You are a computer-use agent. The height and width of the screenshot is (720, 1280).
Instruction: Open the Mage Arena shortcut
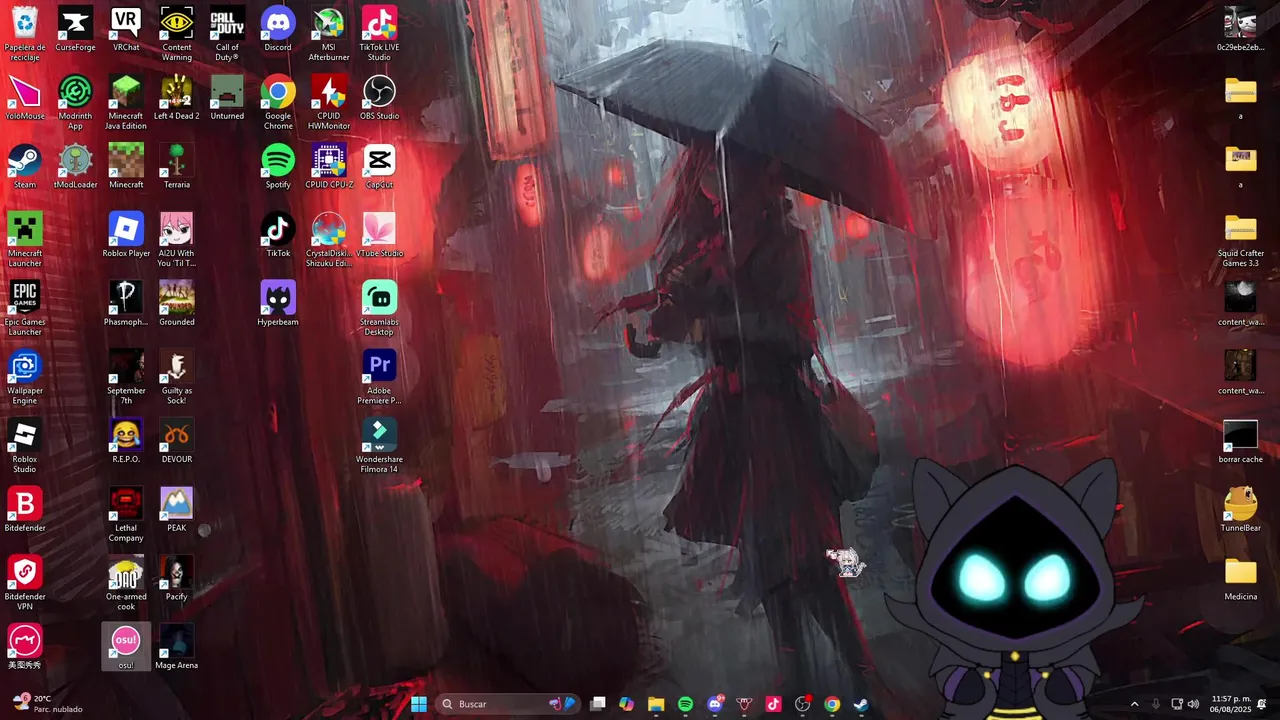(x=177, y=647)
